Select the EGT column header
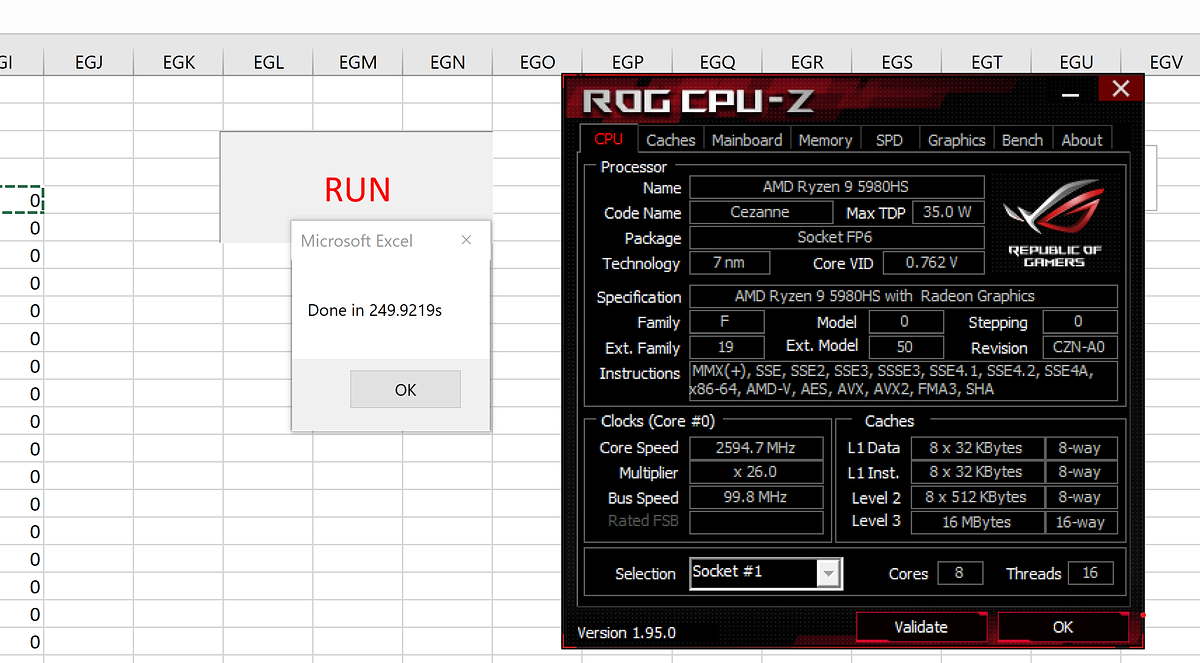This screenshot has width=1200, height=663. [986, 62]
